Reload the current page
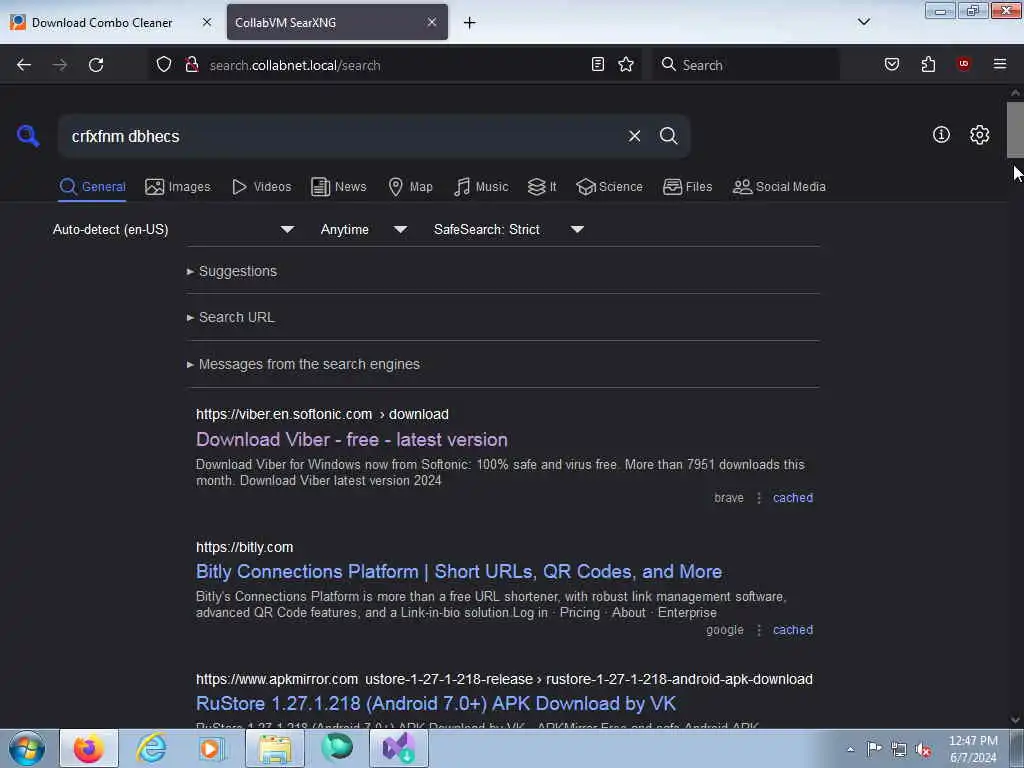Viewport: 1024px width, 768px height. click(96, 65)
